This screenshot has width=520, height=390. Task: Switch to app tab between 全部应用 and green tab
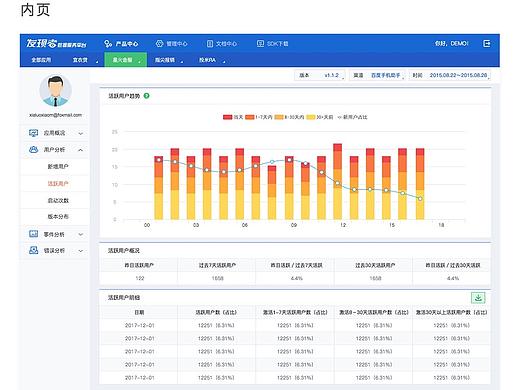pos(80,60)
